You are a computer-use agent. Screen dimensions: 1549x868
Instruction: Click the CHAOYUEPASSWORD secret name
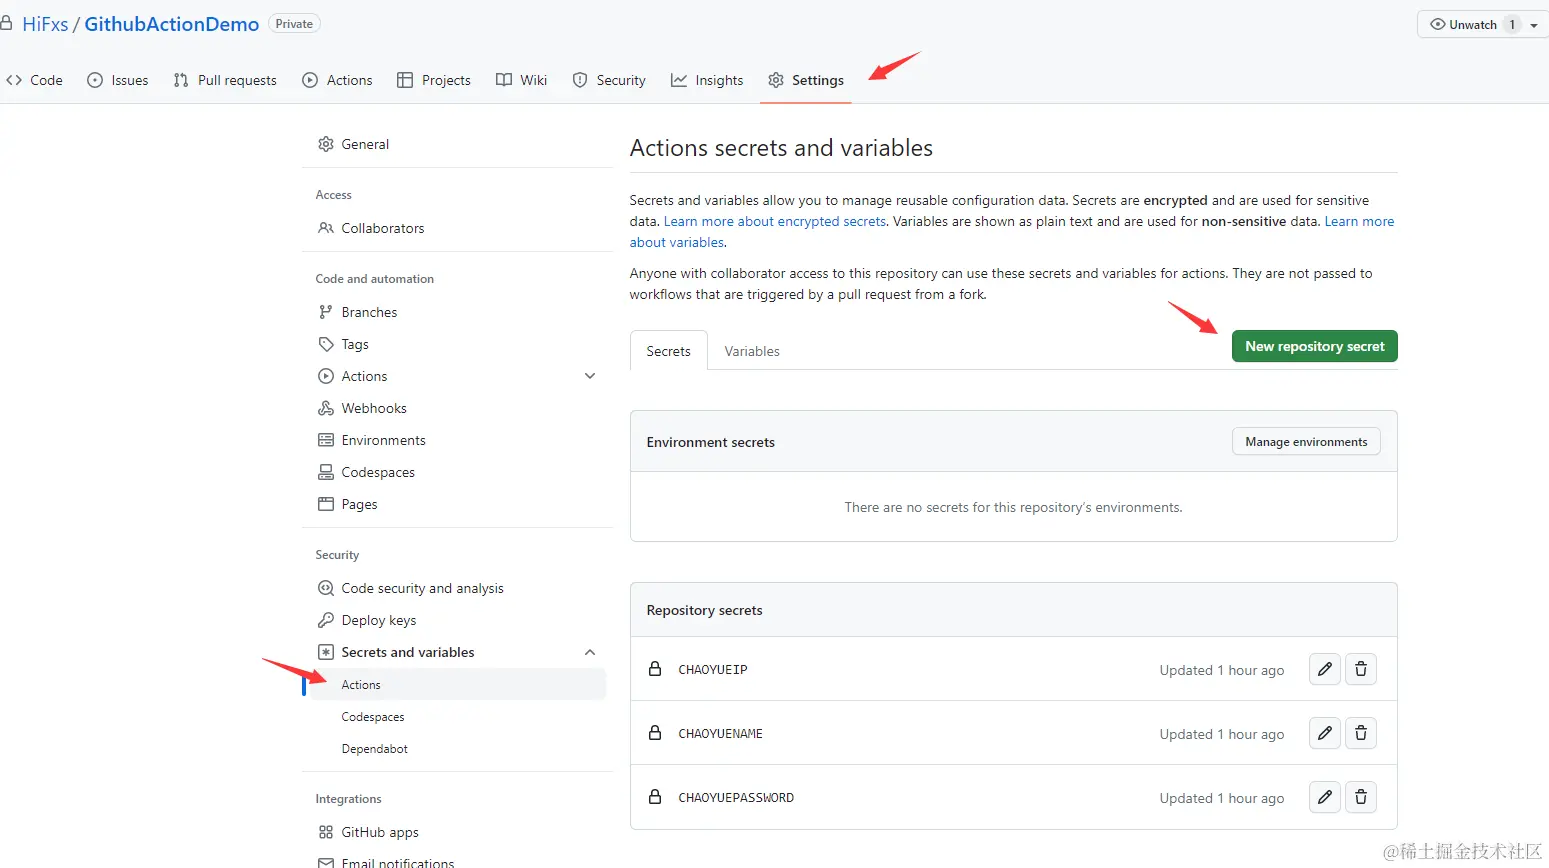736,797
